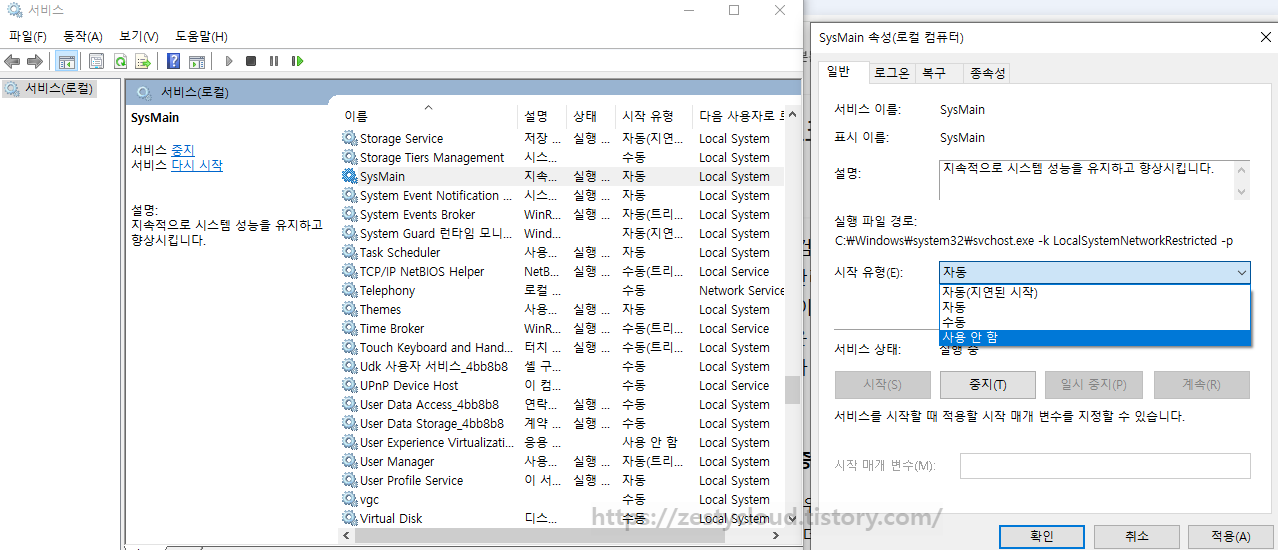The image size is (1278, 550).
Task: Click gear icon of Time Broker row
Action: [349, 328]
